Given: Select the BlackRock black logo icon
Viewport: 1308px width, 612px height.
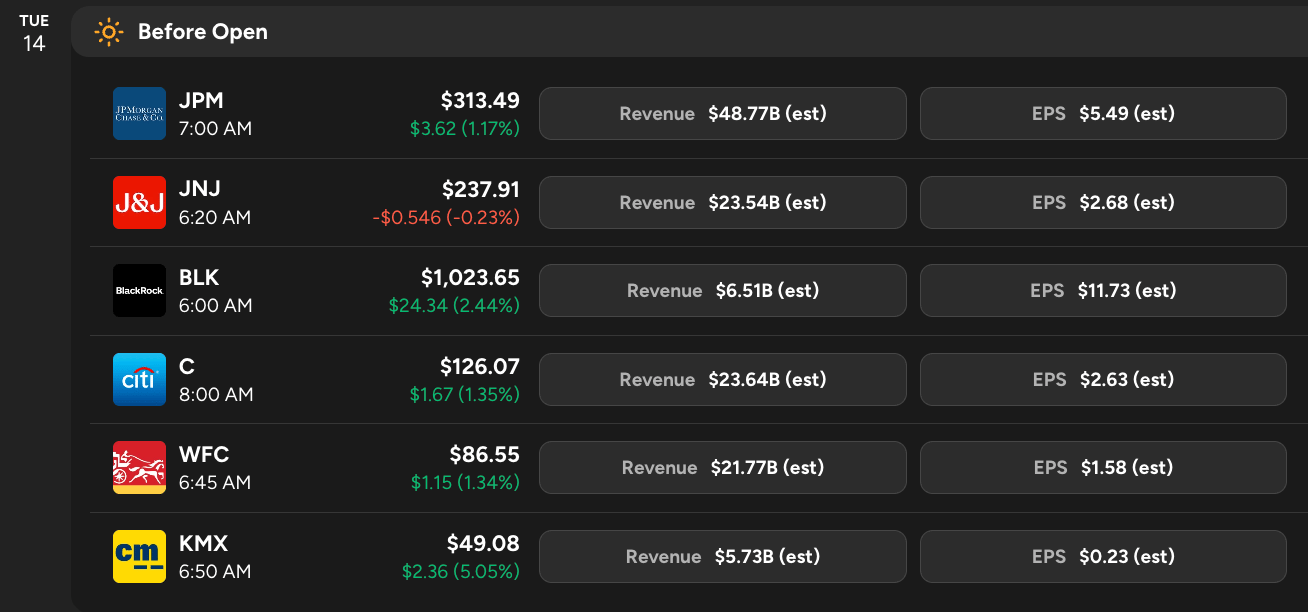Looking at the screenshot, I should pyautogui.click(x=139, y=291).
